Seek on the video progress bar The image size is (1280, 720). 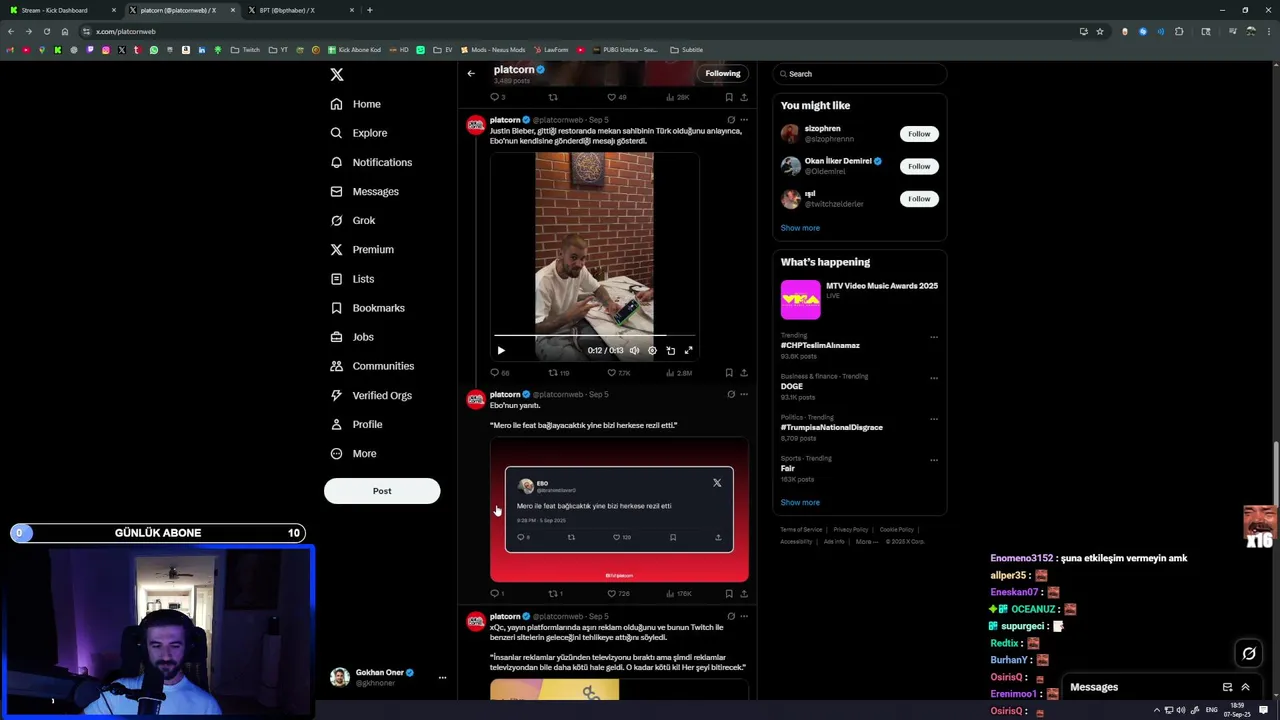(x=594, y=336)
